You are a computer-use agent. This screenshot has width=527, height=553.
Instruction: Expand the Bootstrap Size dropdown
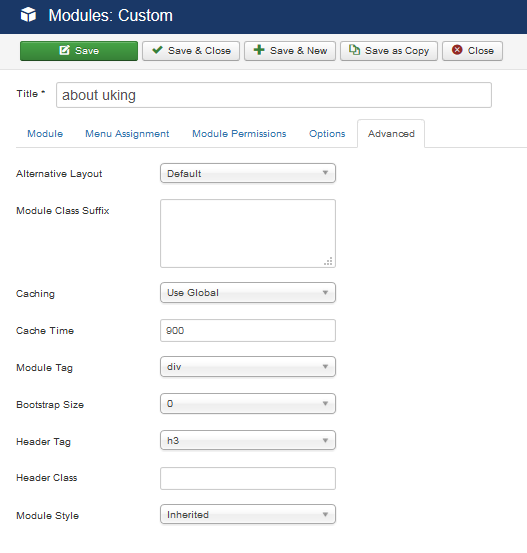tap(248, 403)
